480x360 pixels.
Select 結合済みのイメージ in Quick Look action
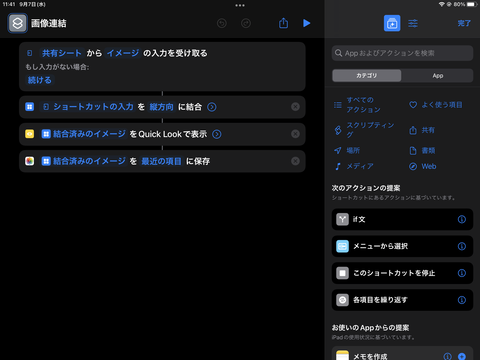click(x=84, y=134)
